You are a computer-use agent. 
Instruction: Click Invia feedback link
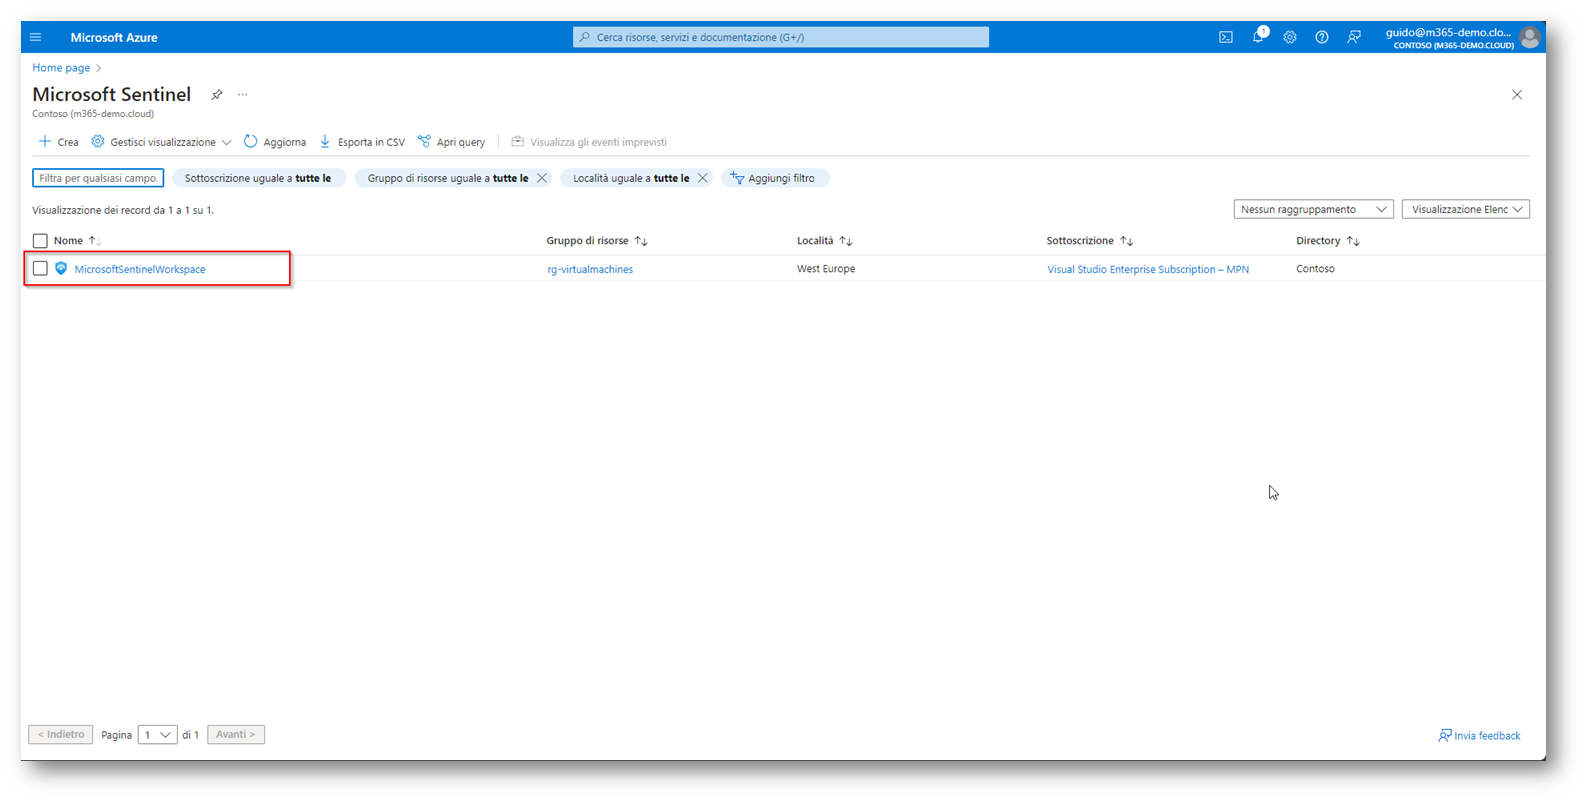[x=1479, y=736]
